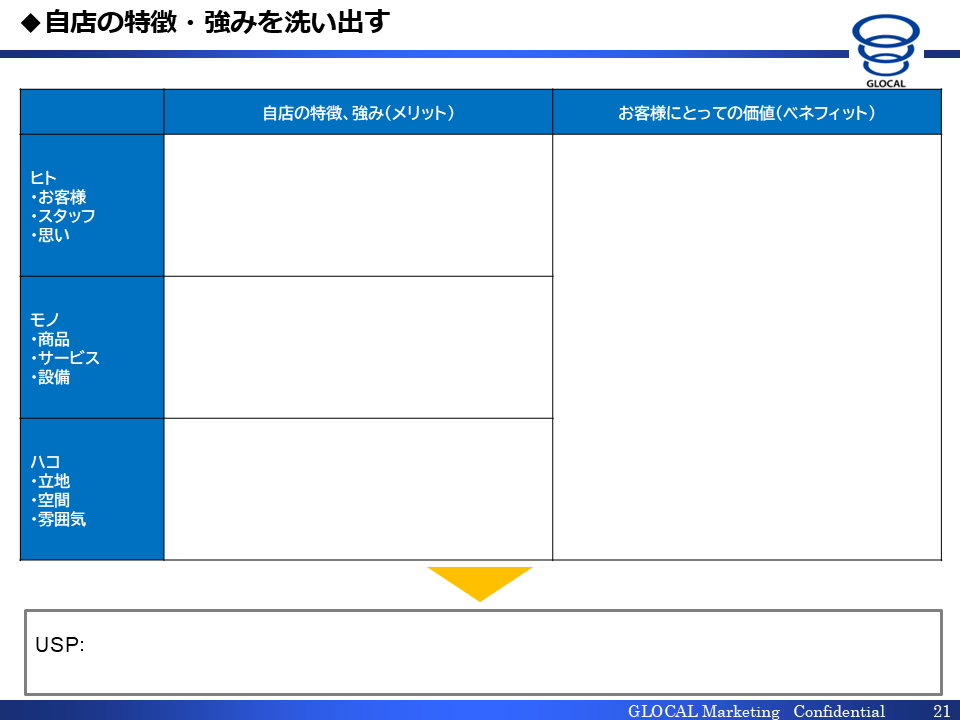Click the ・サービス bullet text
Viewport: 960px width, 720px height.
[x=66, y=358]
